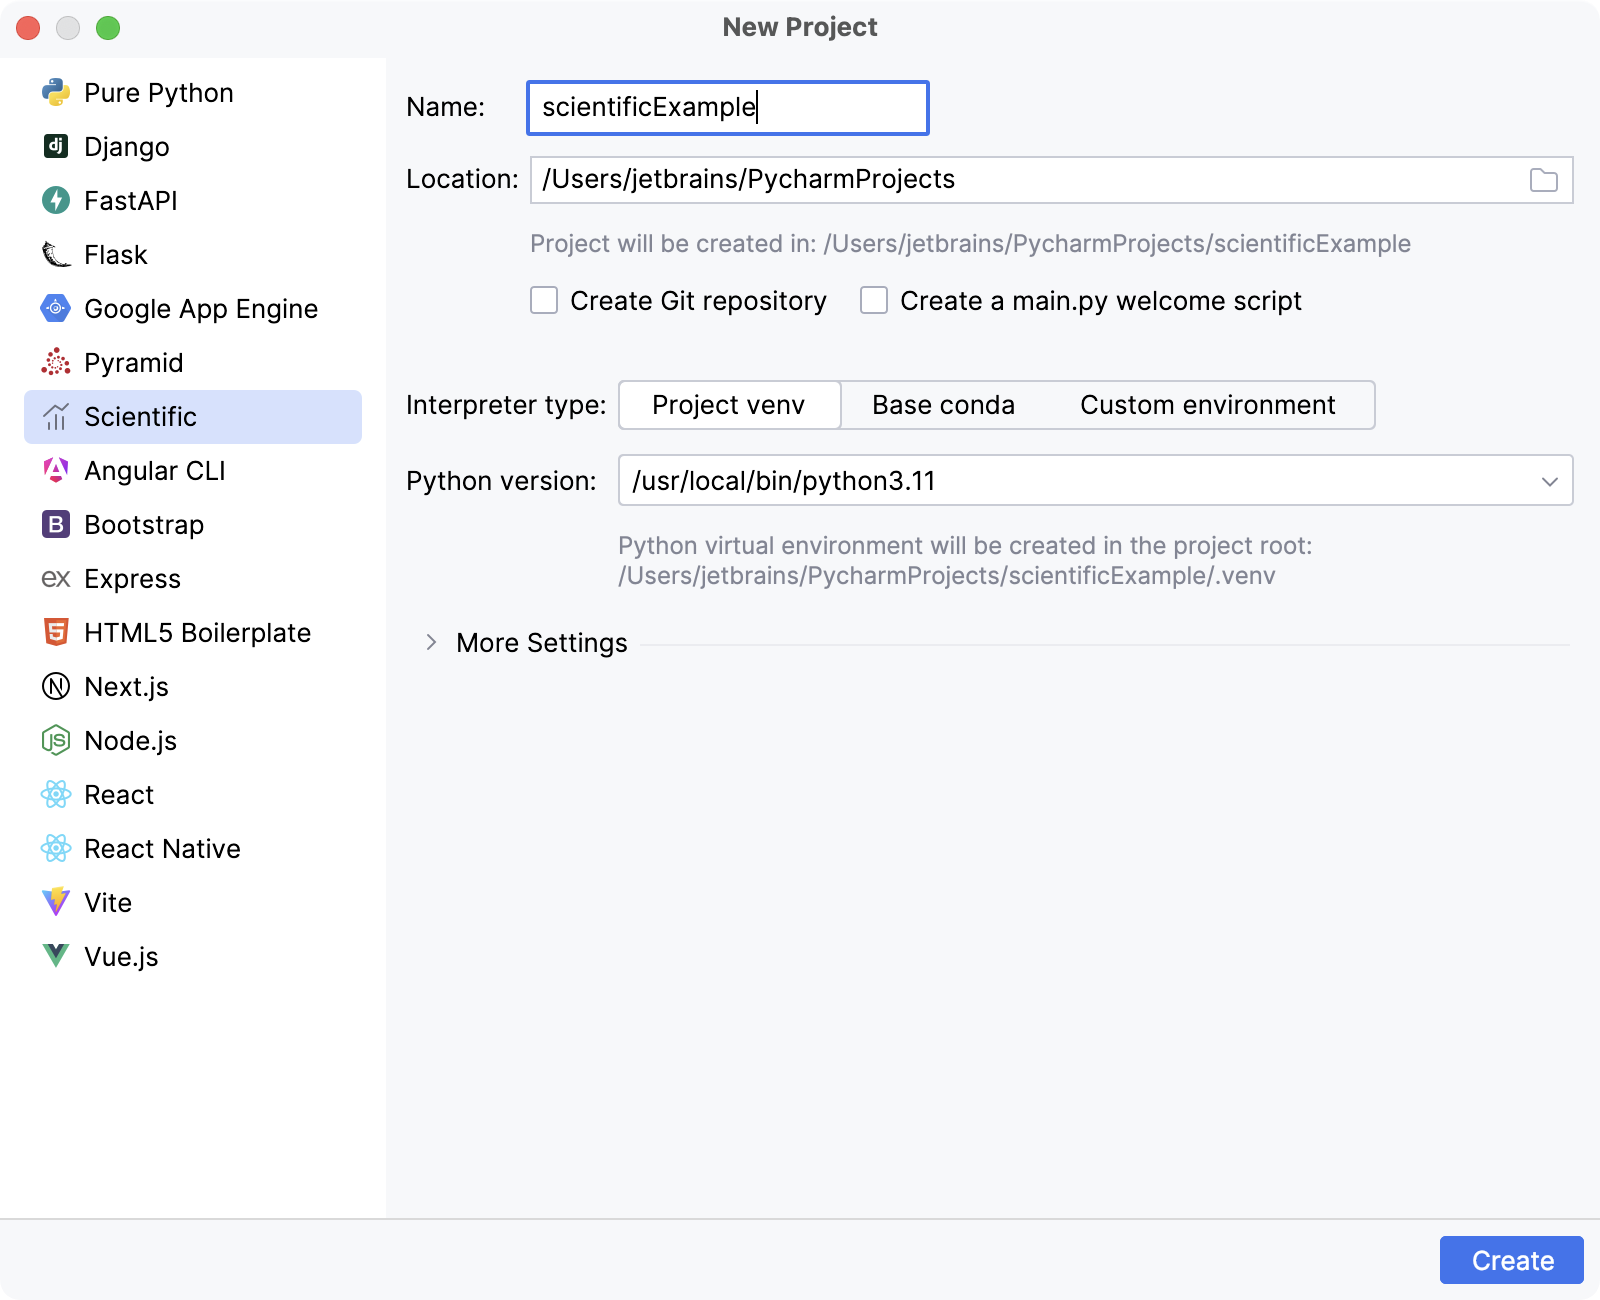The width and height of the screenshot is (1600, 1300).
Task: Click the Vue.js icon in the sidebar
Action: [x=57, y=956]
